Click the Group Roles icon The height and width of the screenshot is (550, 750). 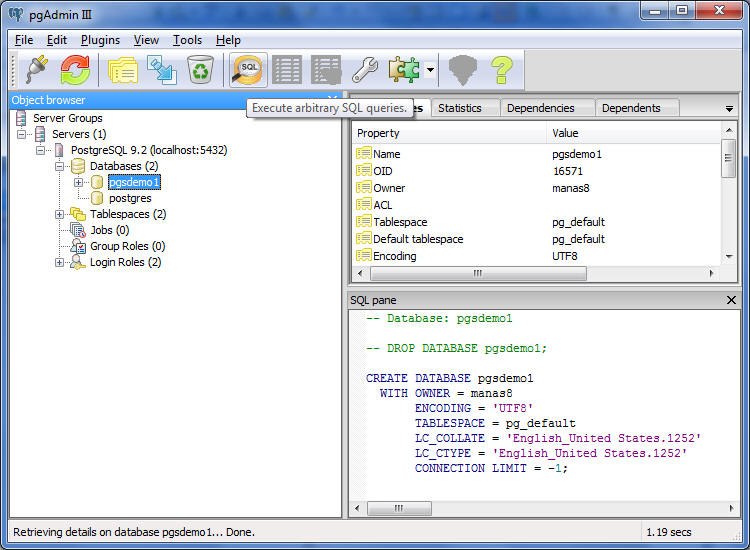click(x=78, y=246)
